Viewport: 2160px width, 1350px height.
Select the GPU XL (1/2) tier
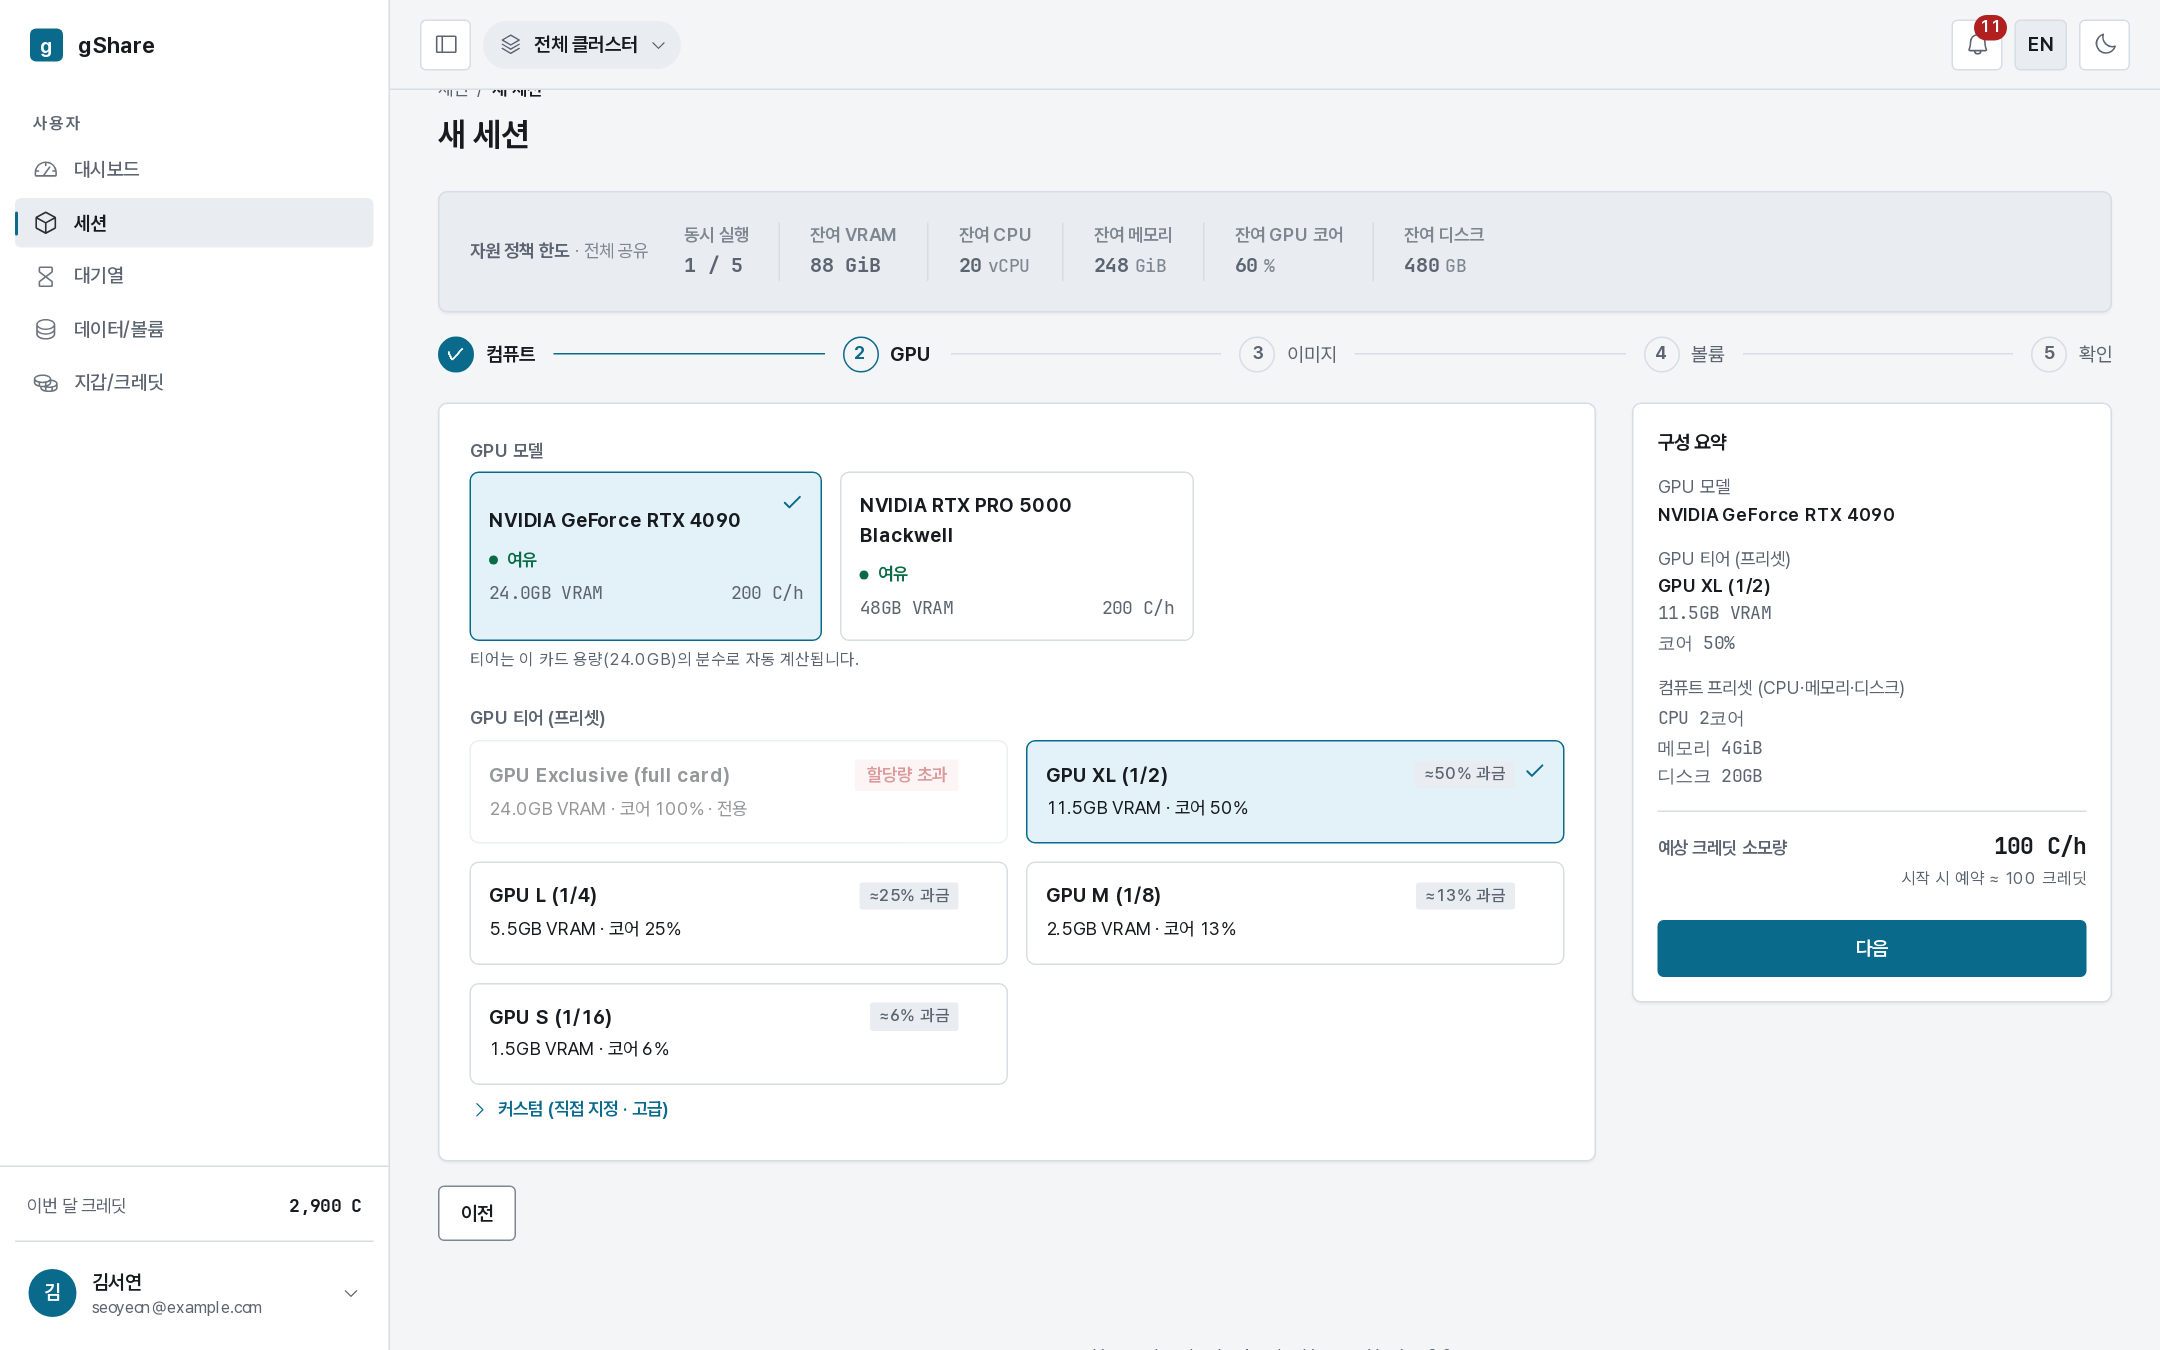(1295, 792)
